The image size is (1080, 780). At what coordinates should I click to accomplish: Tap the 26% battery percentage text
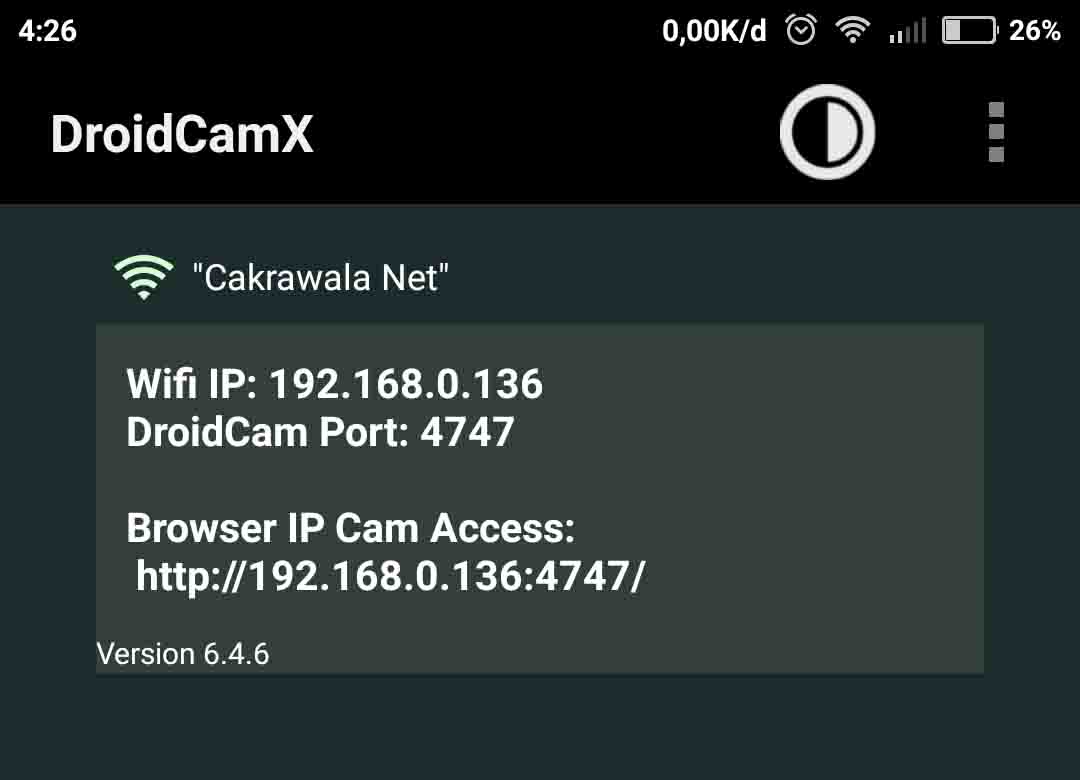click(1035, 31)
